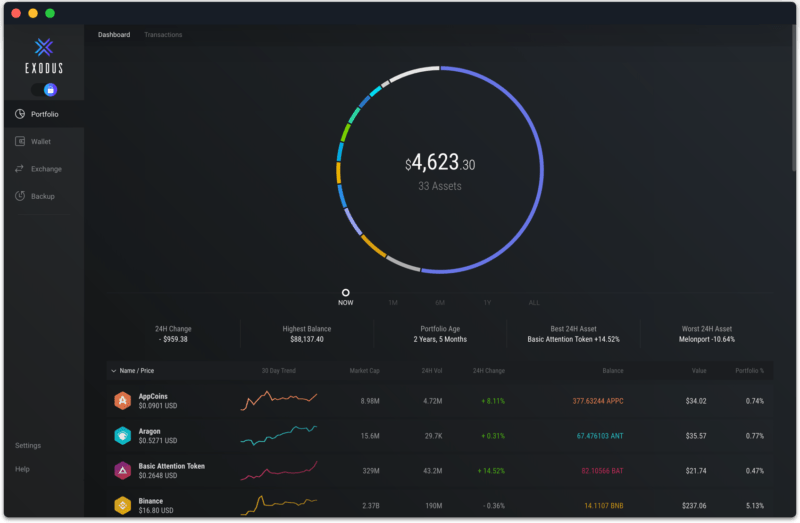
Task: Open the Portfolio section
Action: (44, 114)
